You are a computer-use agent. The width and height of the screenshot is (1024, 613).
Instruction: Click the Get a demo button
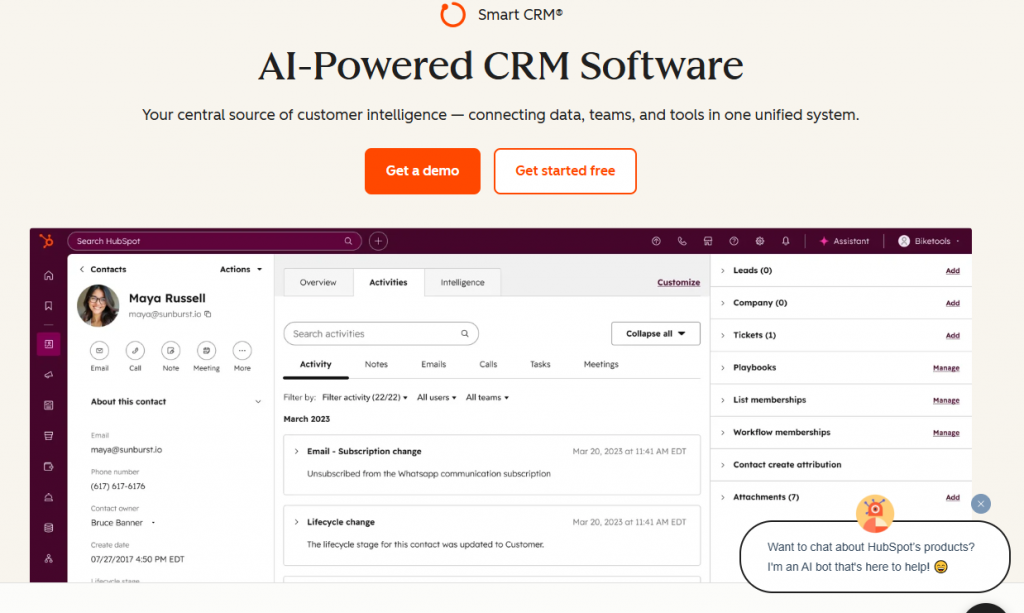point(423,171)
